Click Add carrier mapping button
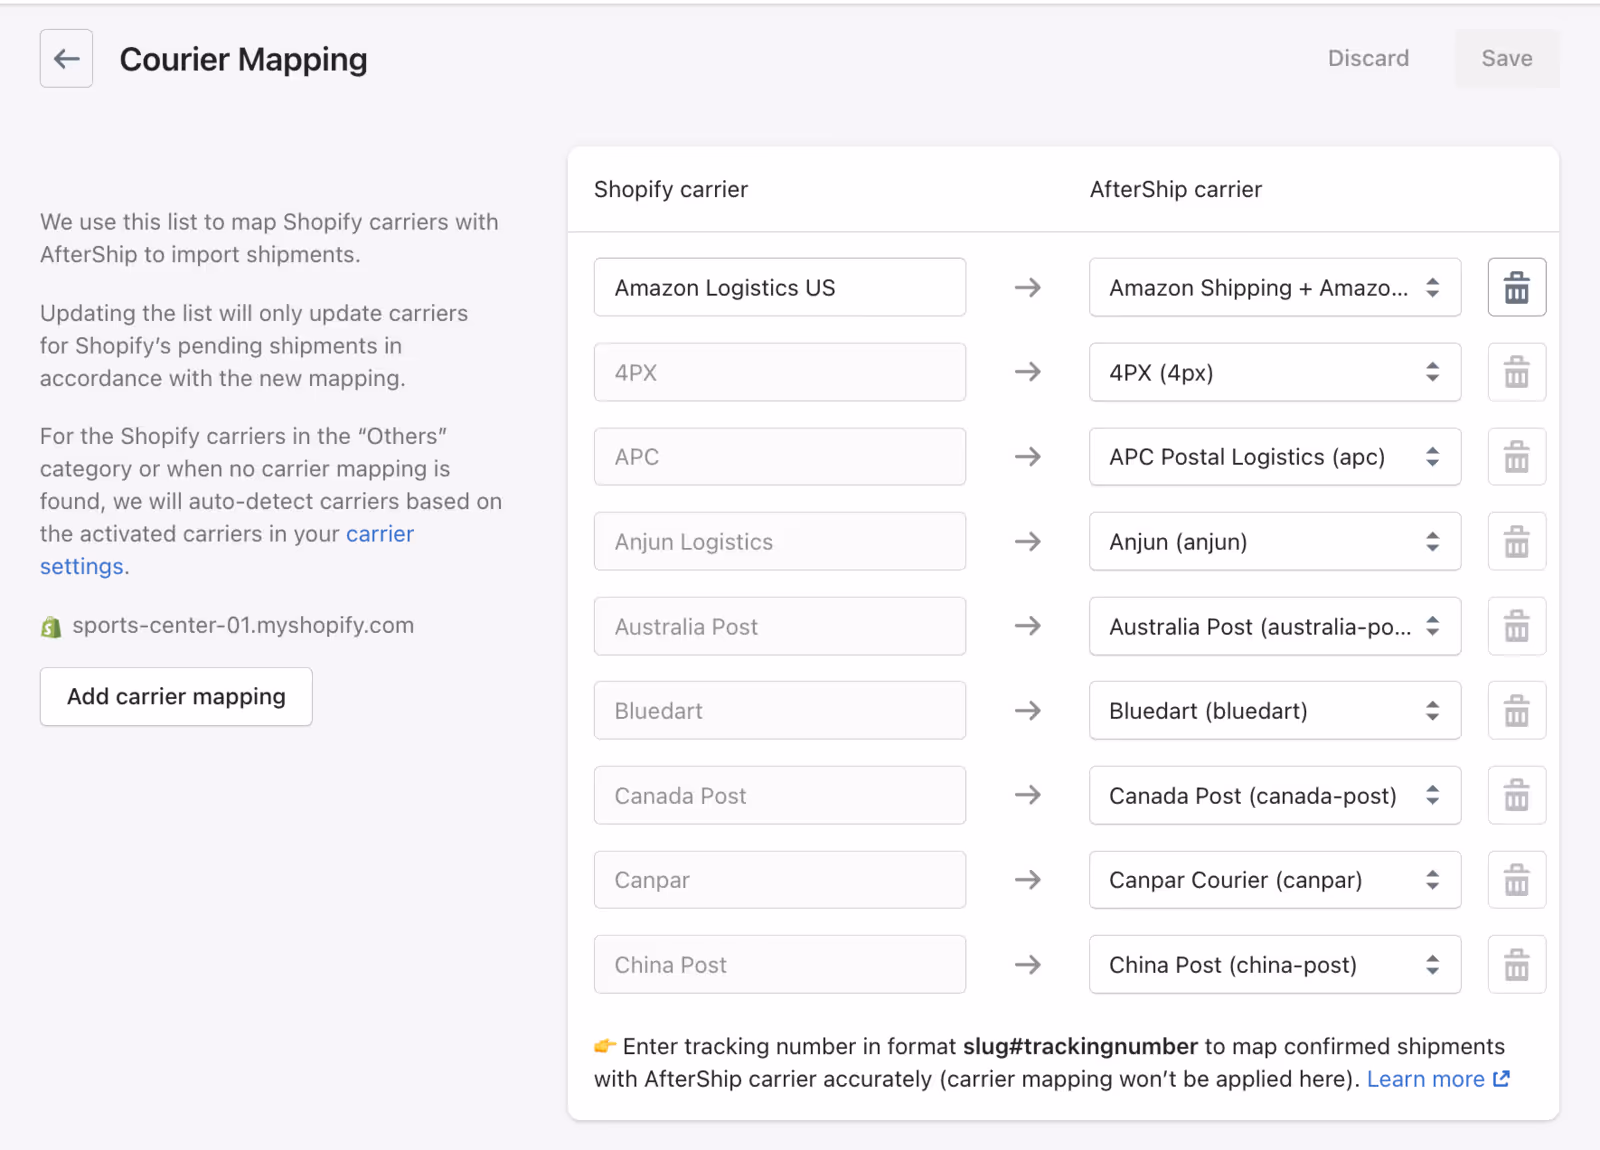The width and height of the screenshot is (1600, 1150). tap(176, 697)
